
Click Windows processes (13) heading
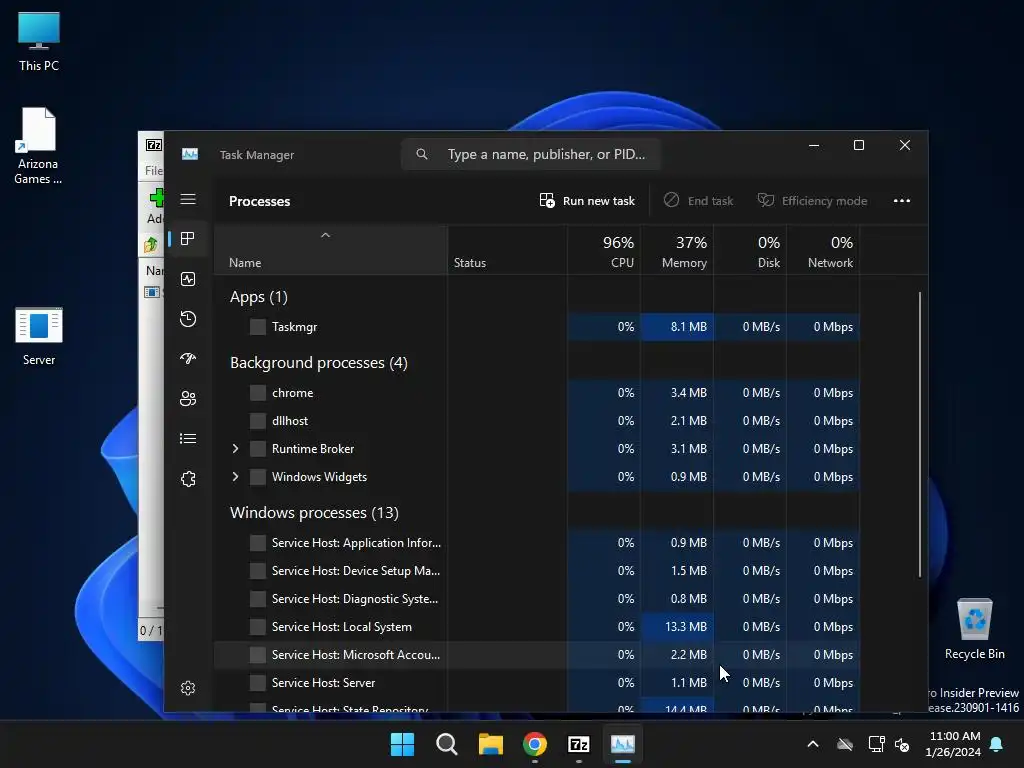pyautogui.click(x=314, y=513)
